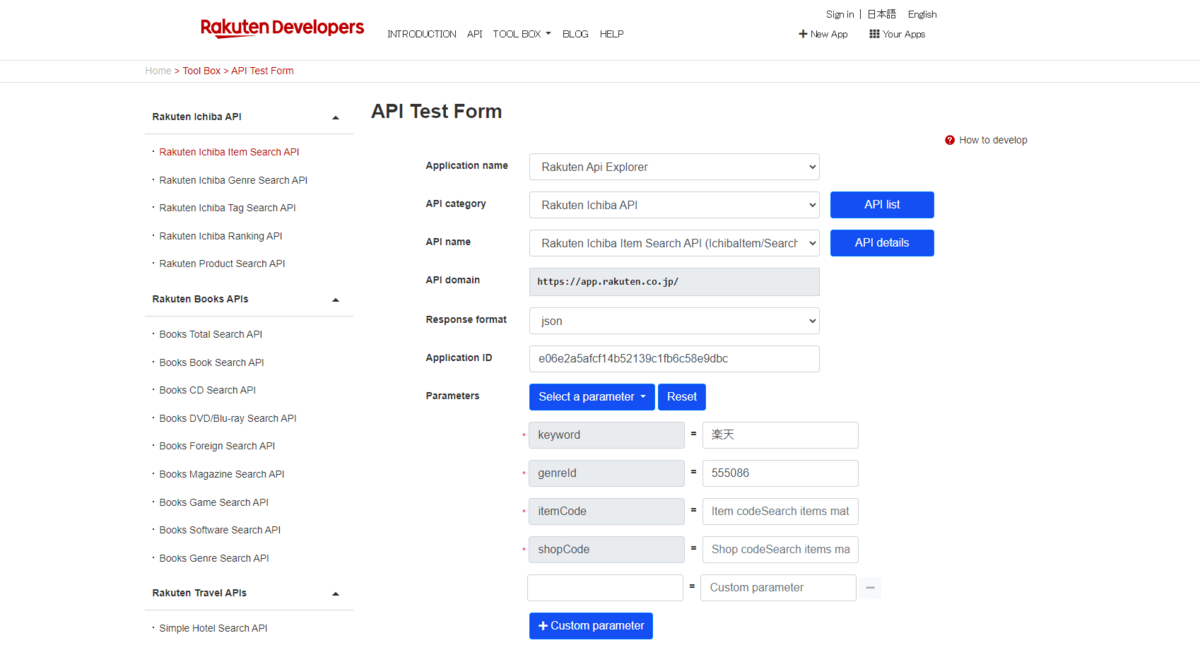Open the INTRODUCTION menu item

coord(422,34)
